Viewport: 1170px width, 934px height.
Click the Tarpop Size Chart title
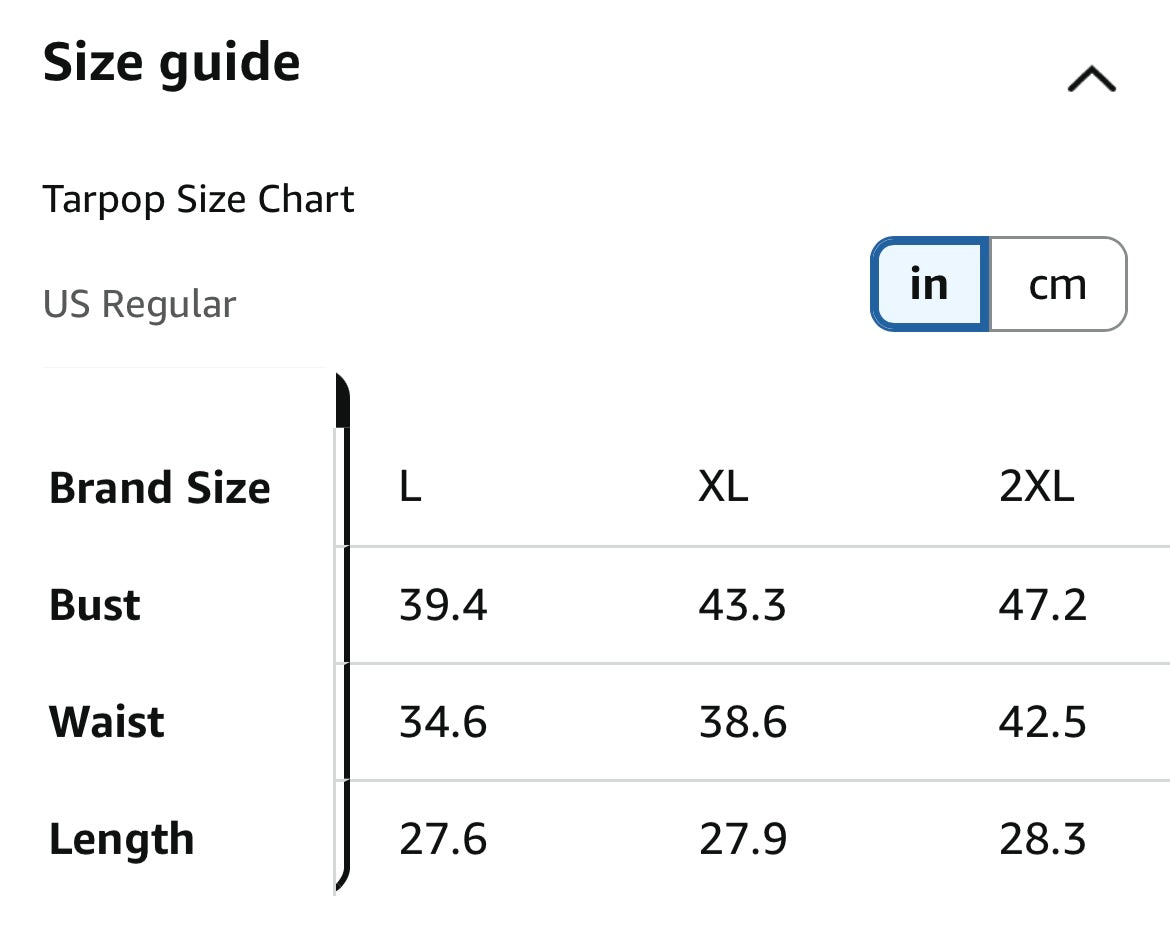tap(198, 199)
